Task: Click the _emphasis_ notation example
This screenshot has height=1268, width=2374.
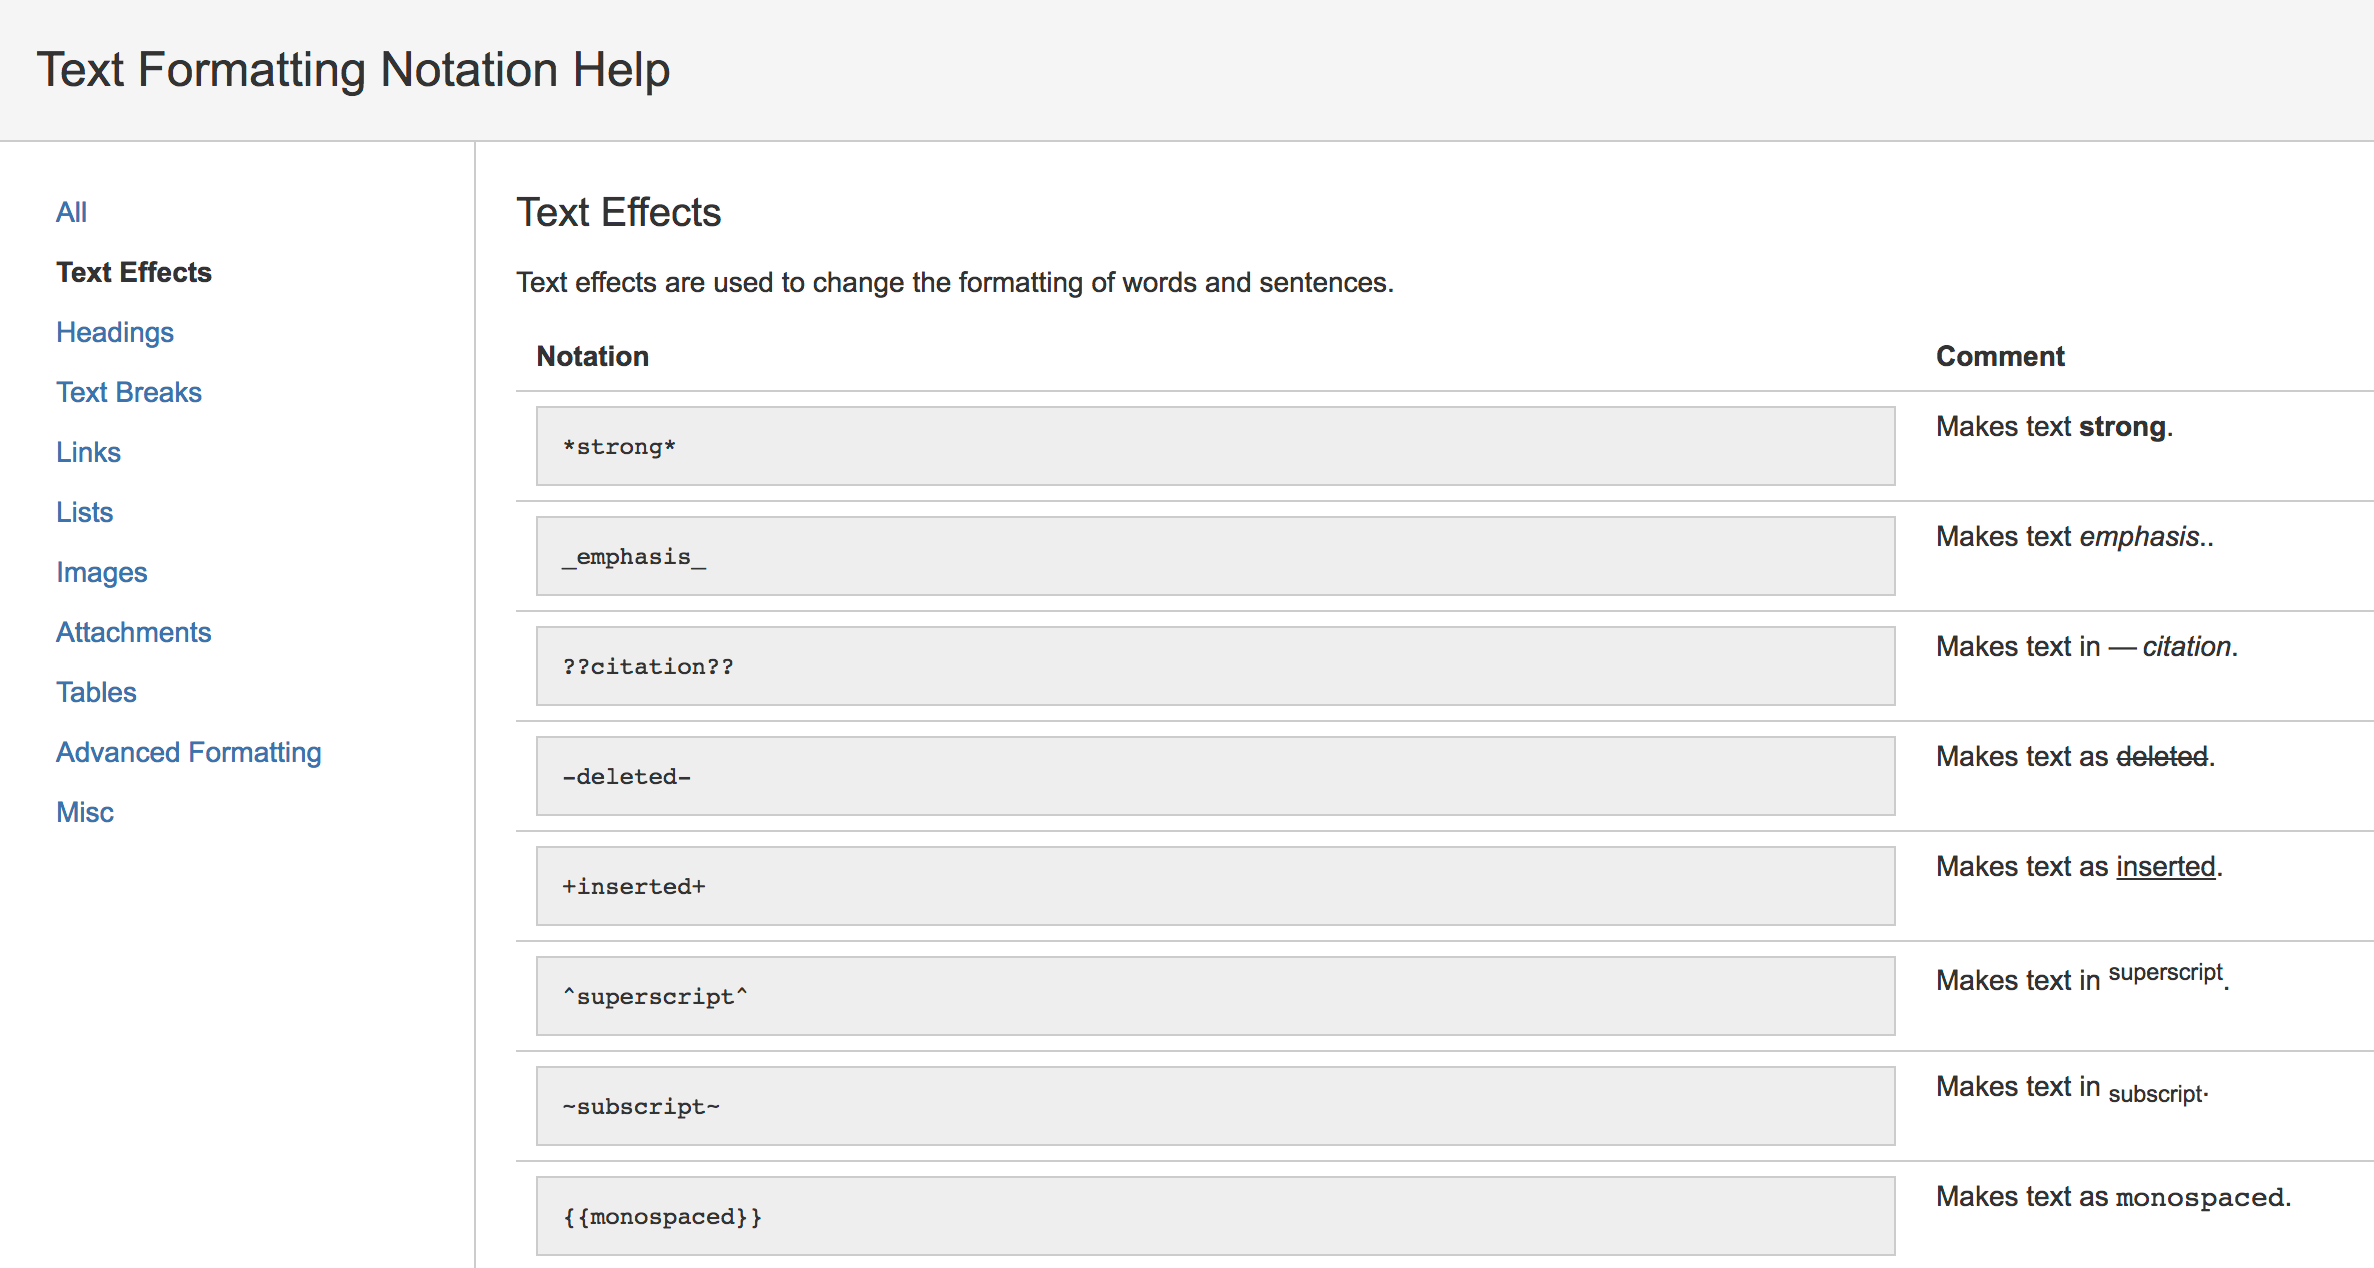Action: point(1214,556)
